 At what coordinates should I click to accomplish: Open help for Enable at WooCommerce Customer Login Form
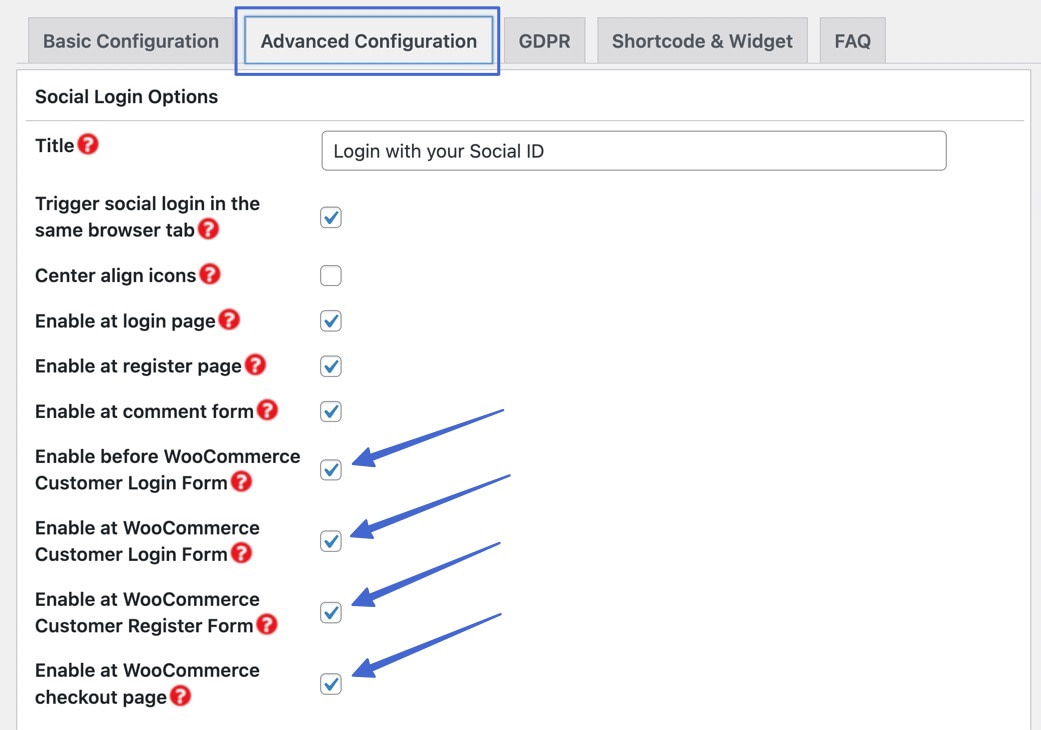click(x=241, y=553)
